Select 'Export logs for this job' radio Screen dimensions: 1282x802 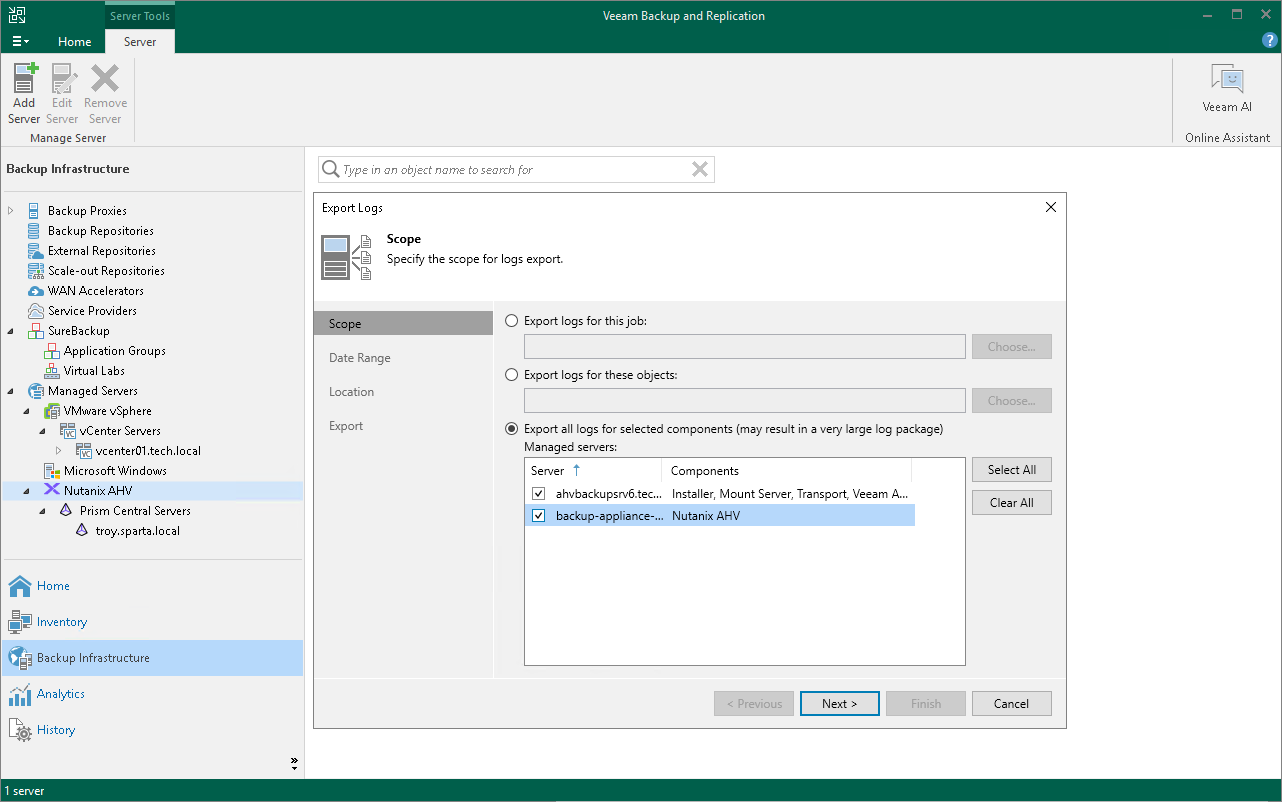[x=512, y=321]
